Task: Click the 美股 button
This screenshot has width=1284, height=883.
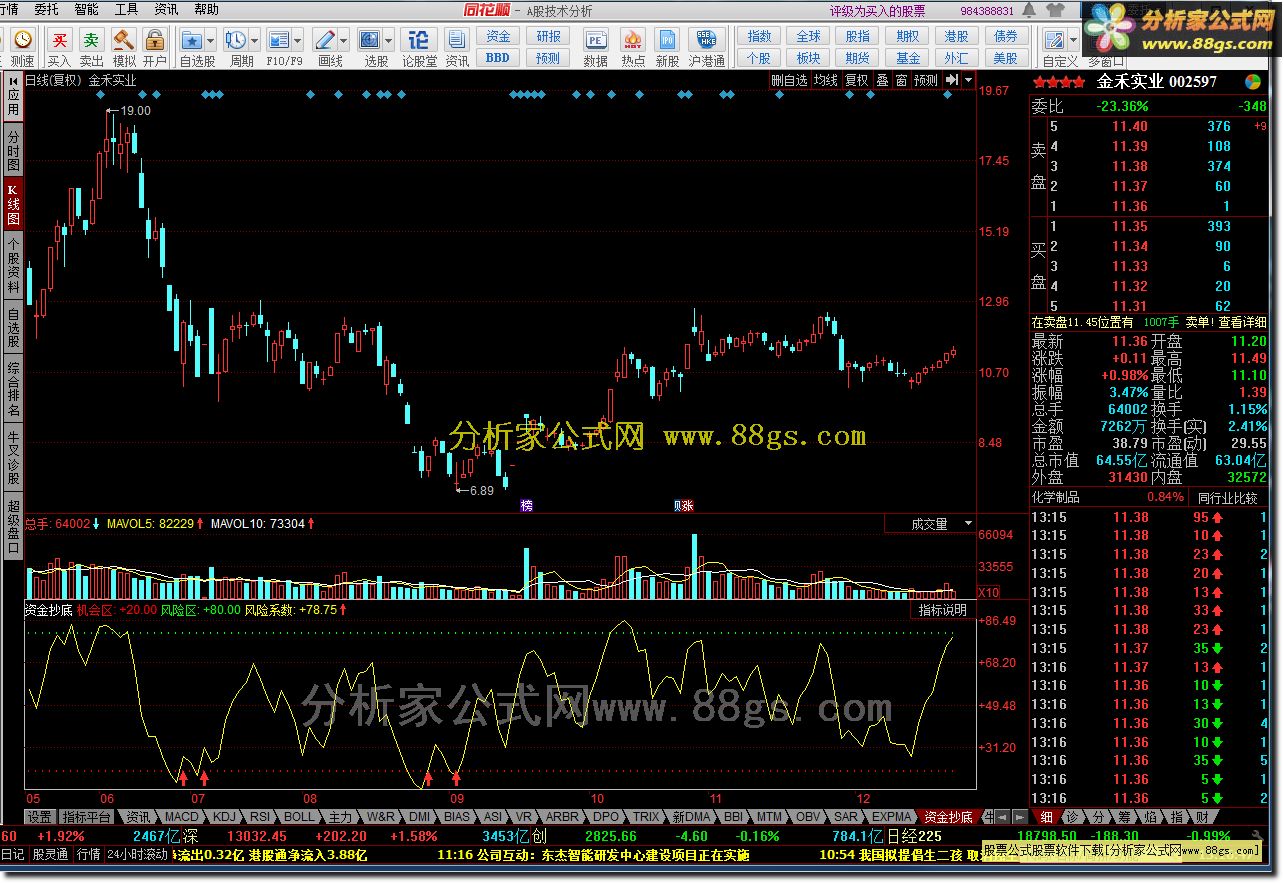Action: 1005,58
